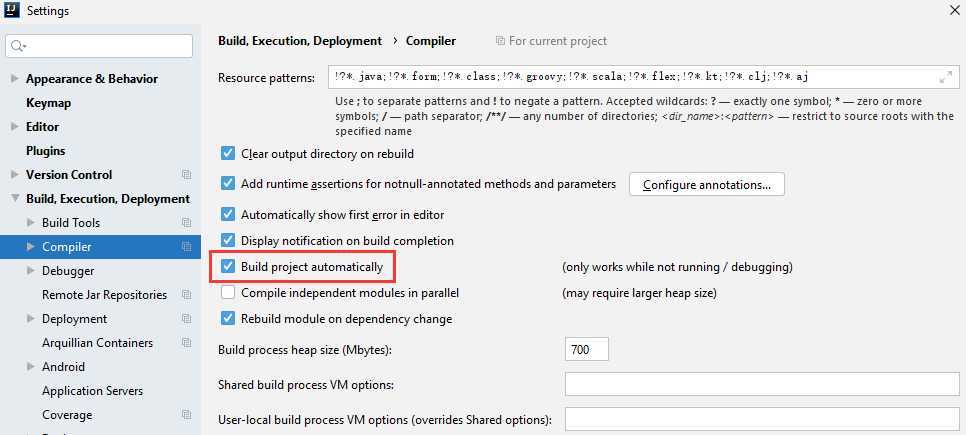
Task: Disable Build project automatically checkbox
Action: point(228,268)
